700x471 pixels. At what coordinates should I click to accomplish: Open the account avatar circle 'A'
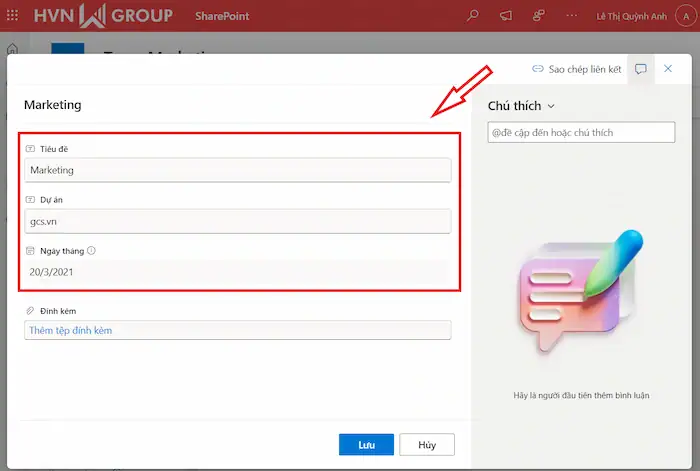(x=685, y=16)
